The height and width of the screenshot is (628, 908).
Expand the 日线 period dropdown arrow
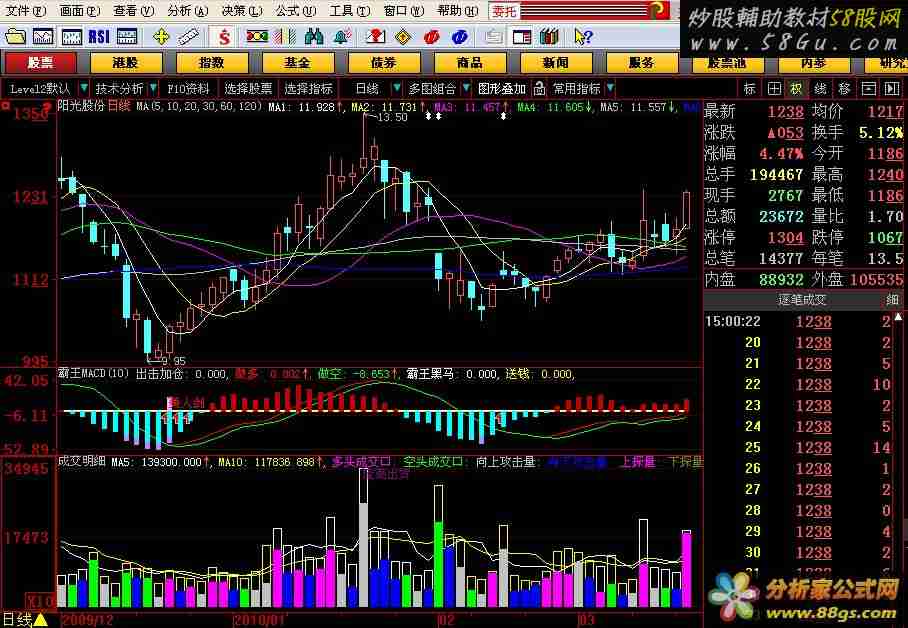tap(397, 89)
